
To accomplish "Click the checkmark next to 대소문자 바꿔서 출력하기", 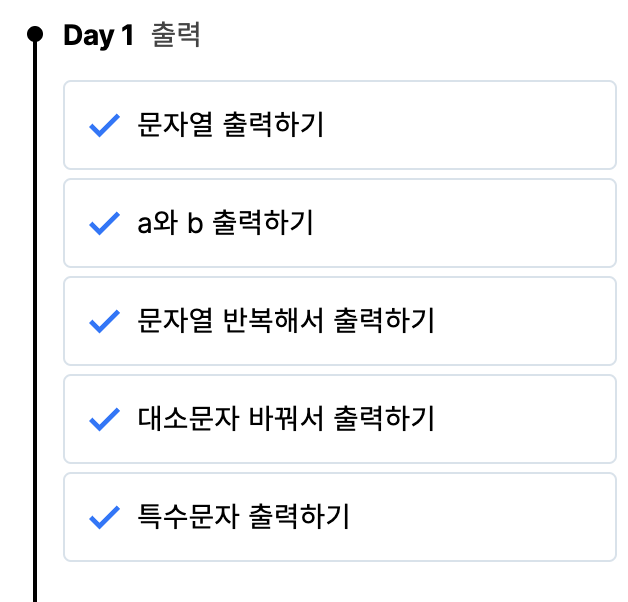I will tap(104, 420).
